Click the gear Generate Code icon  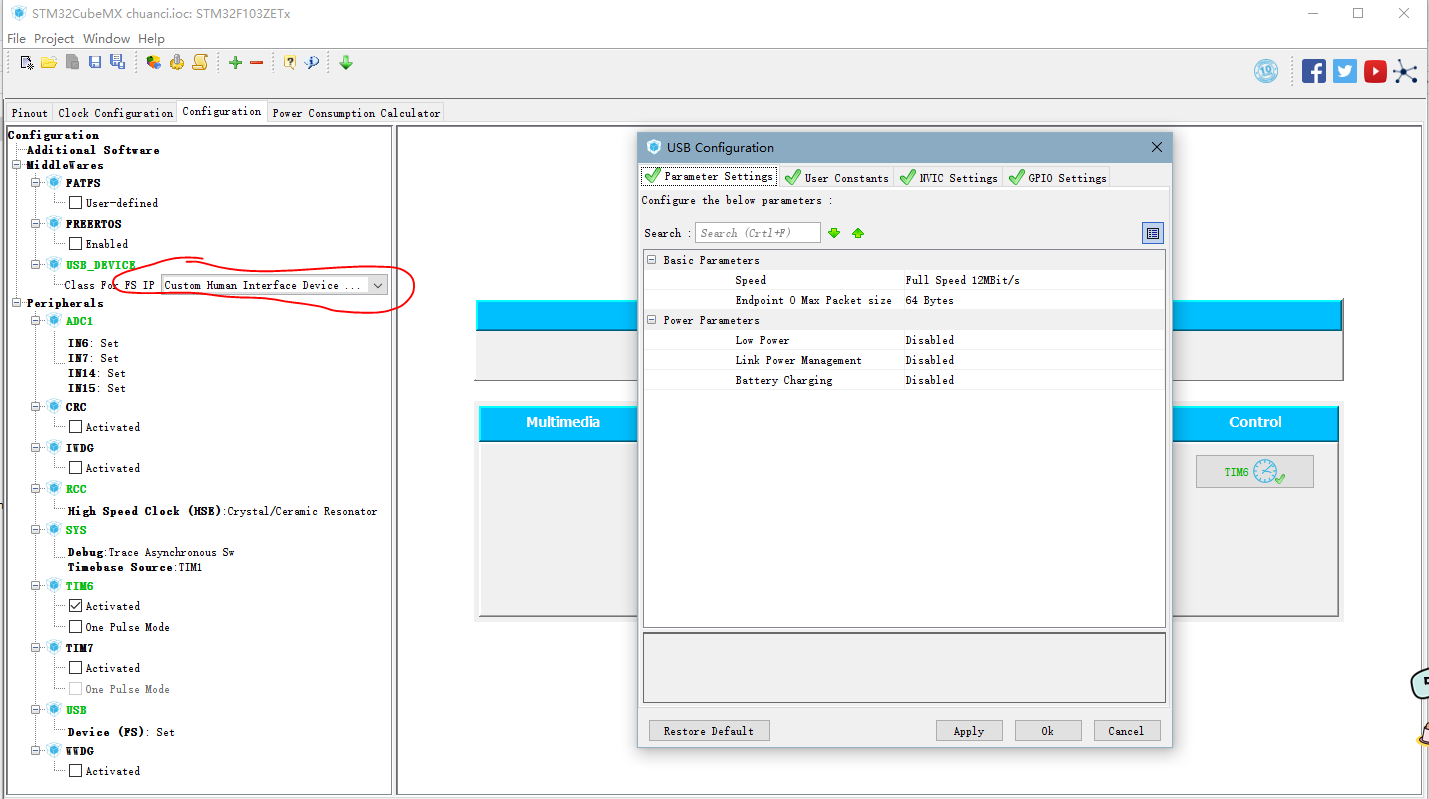click(x=177, y=62)
